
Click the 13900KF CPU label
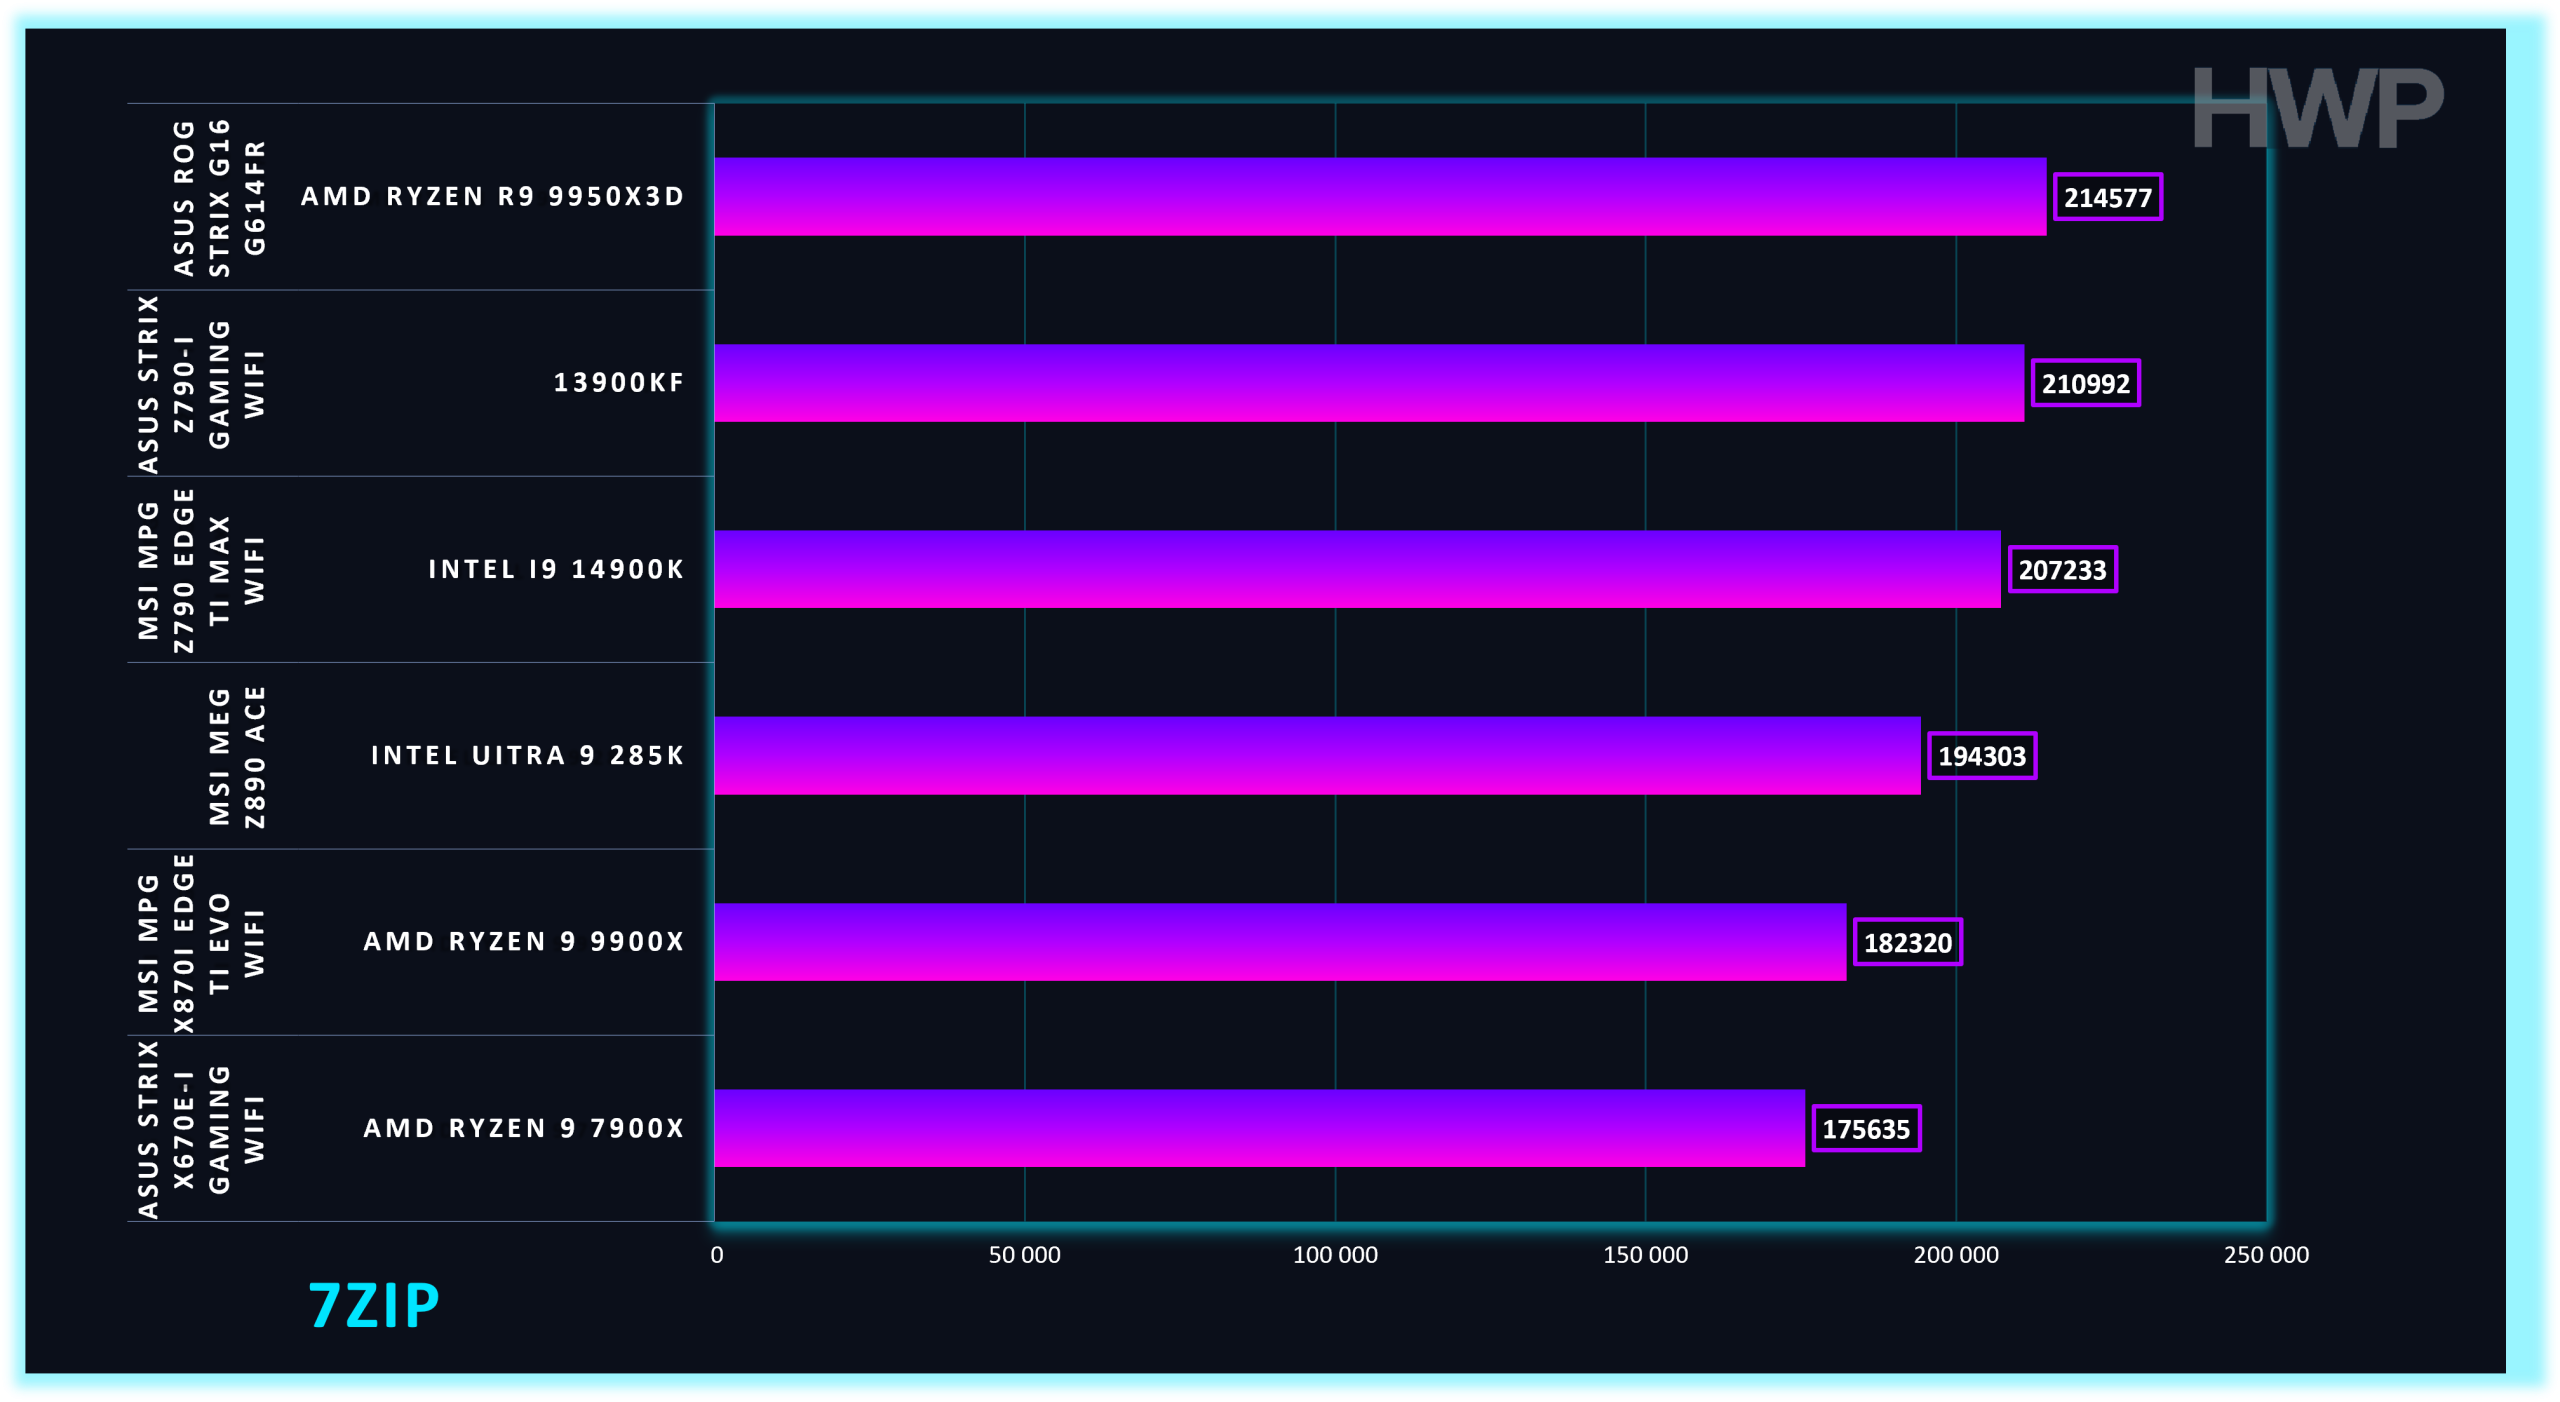click(619, 383)
